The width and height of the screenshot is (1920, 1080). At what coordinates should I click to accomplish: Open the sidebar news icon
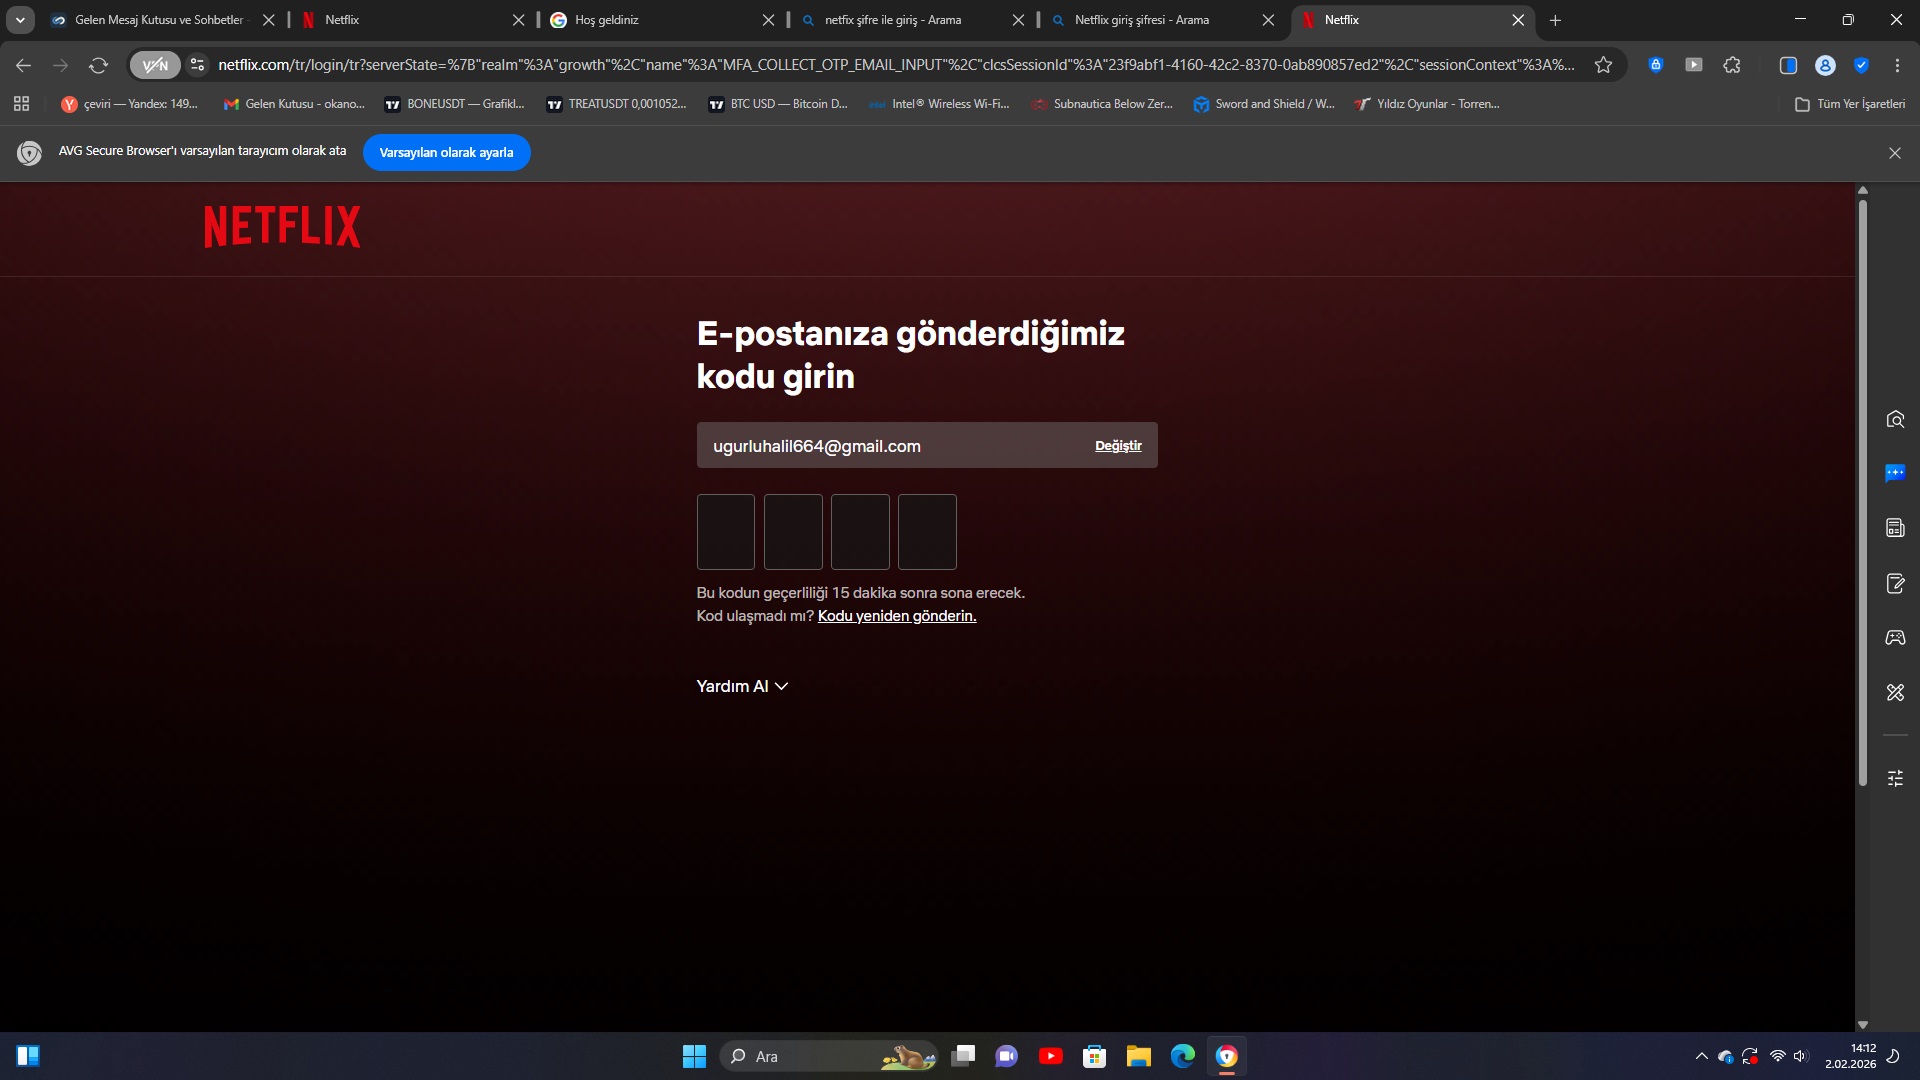click(1895, 528)
